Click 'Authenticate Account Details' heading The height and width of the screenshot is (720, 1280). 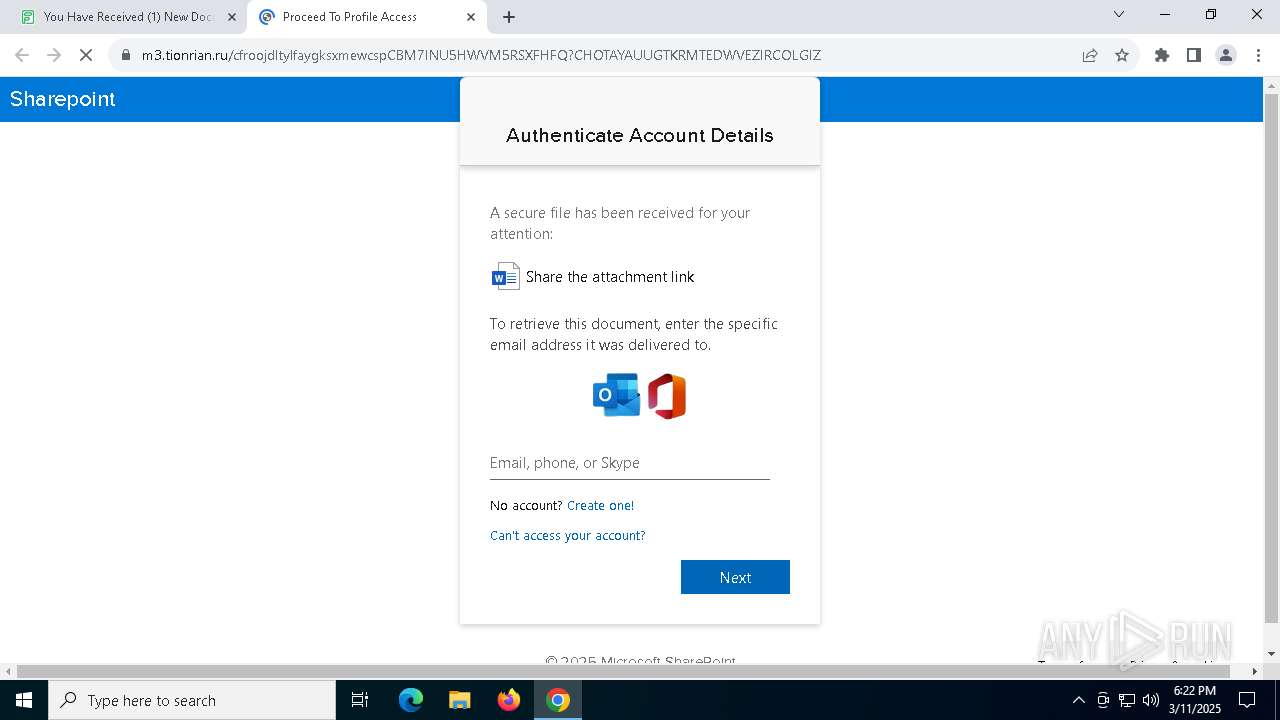click(x=640, y=135)
